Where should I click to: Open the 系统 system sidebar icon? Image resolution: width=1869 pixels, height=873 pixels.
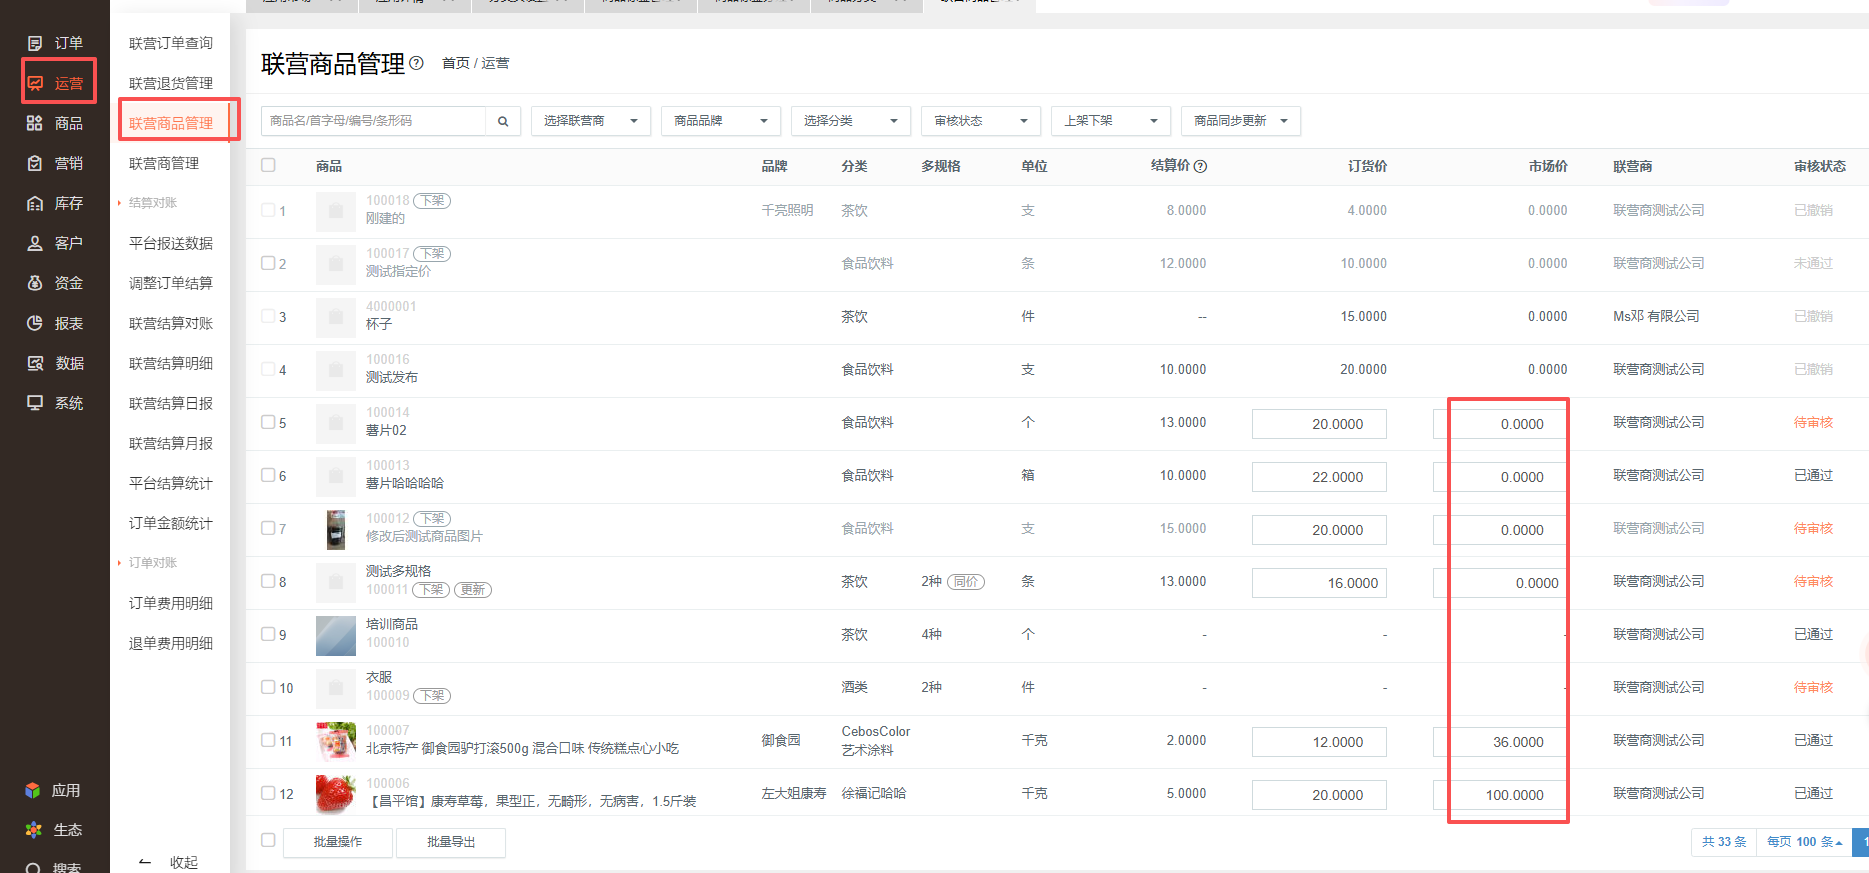pyautogui.click(x=35, y=403)
